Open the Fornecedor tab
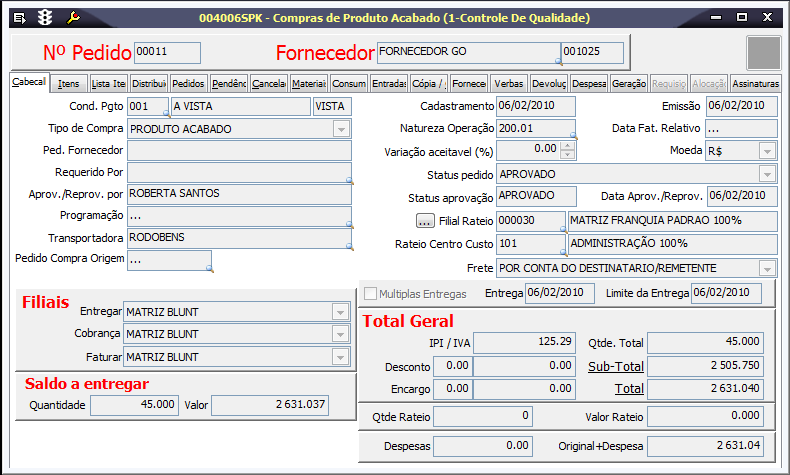This screenshot has height=475, width=790. coord(469,84)
